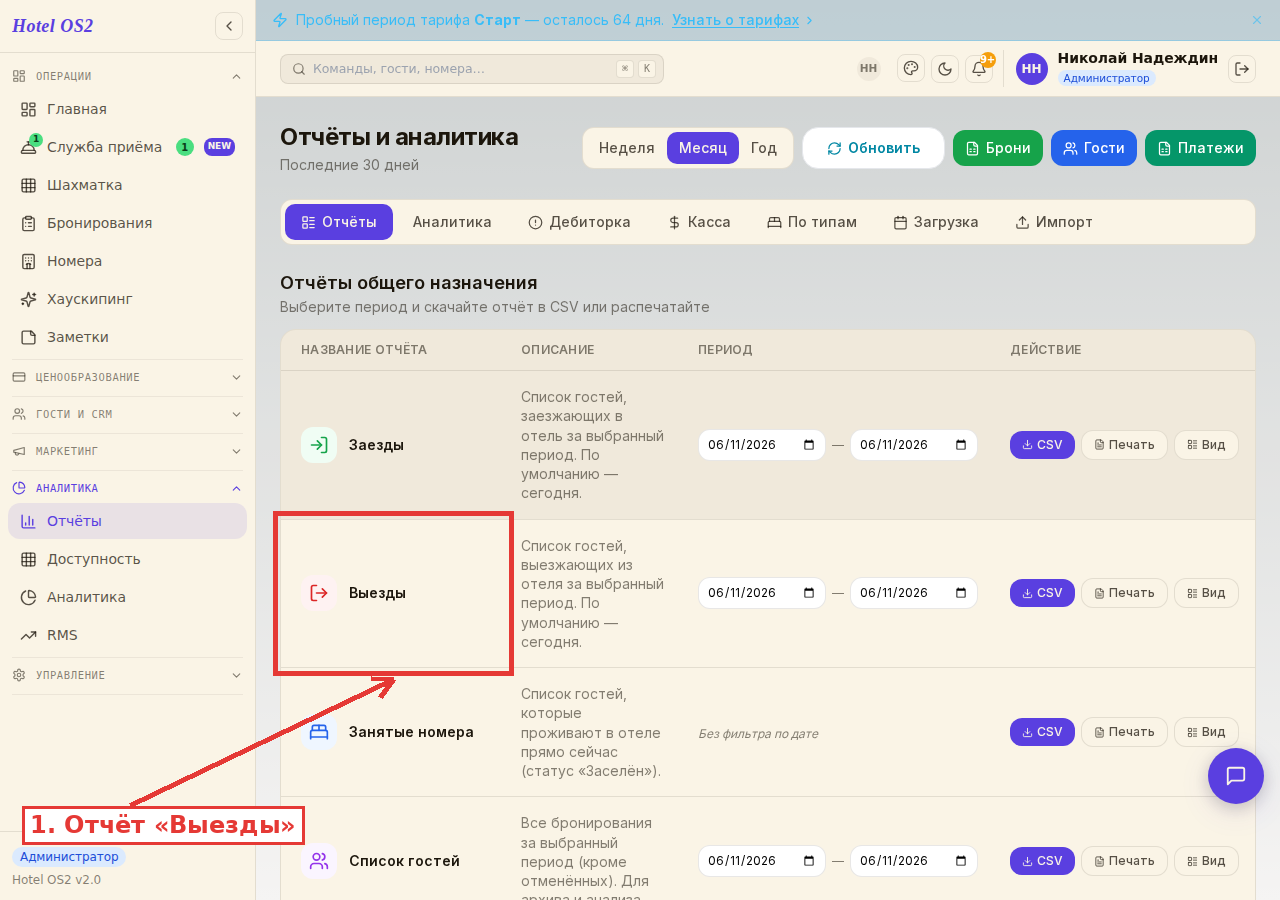Click the Обновить button

coord(873,148)
